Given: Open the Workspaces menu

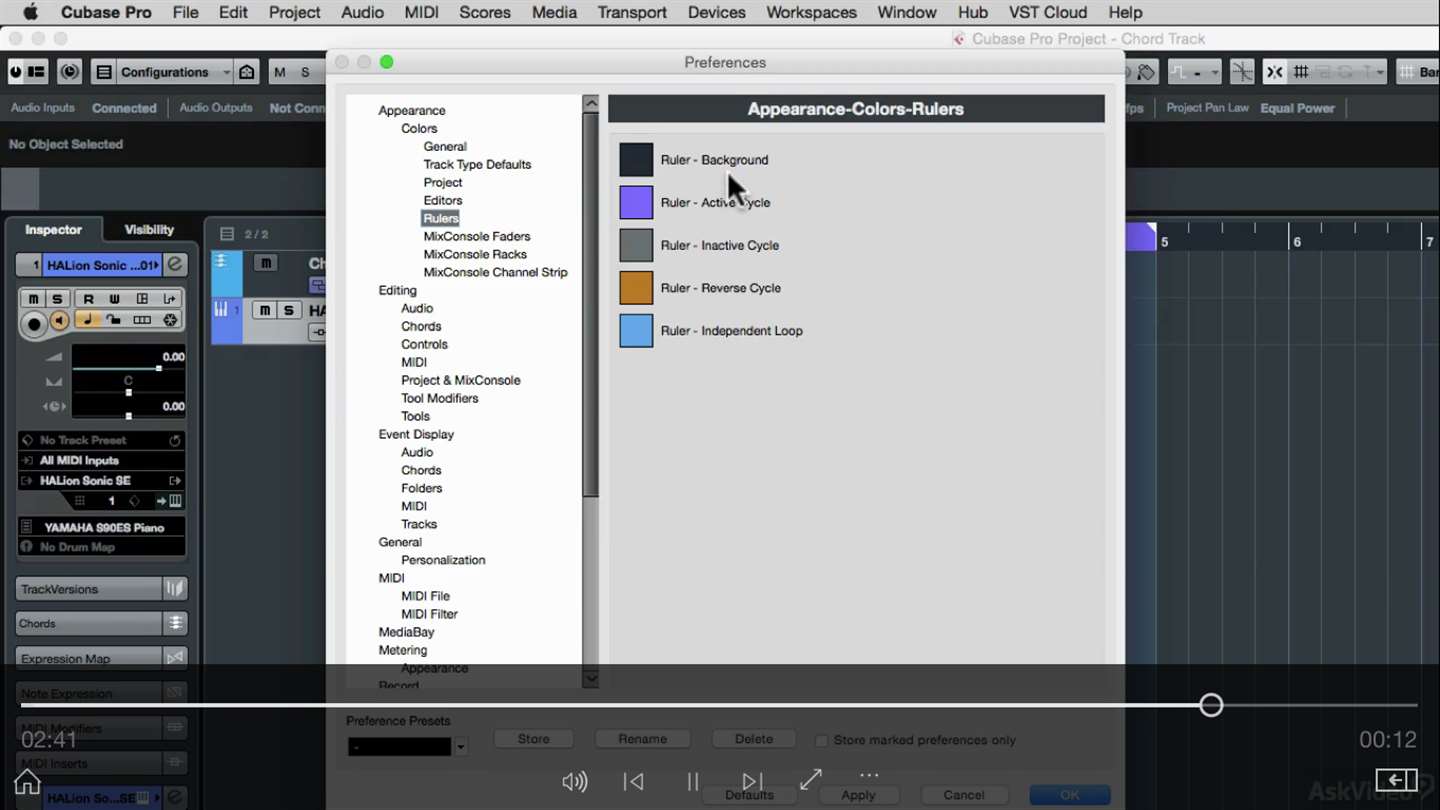Looking at the screenshot, I should [x=811, y=13].
